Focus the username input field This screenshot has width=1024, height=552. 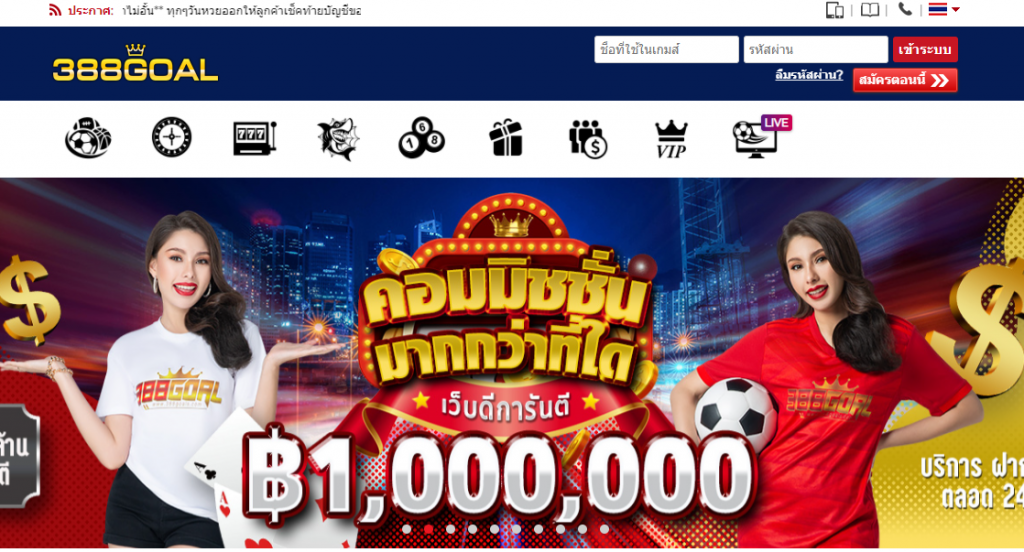pyautogui.click(x=666, y=50)
